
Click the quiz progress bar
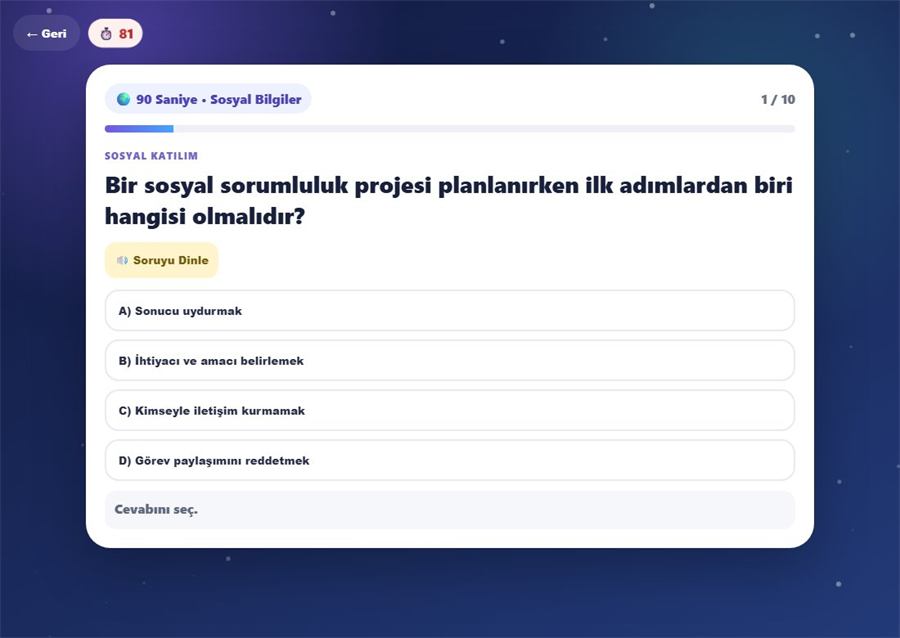pos(450,129)
